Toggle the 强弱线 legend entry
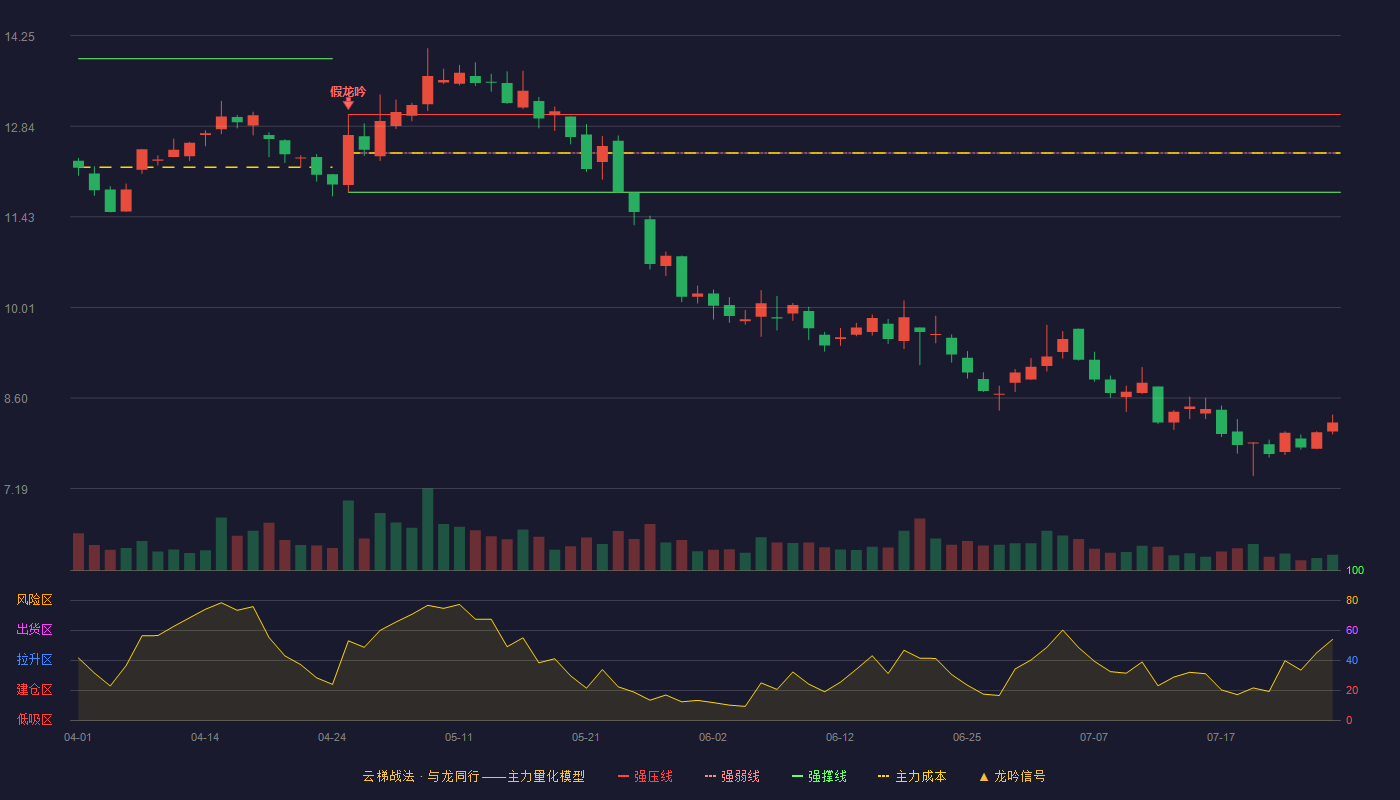Viewport: 1400px width, 800px height. tap(732, 776)
